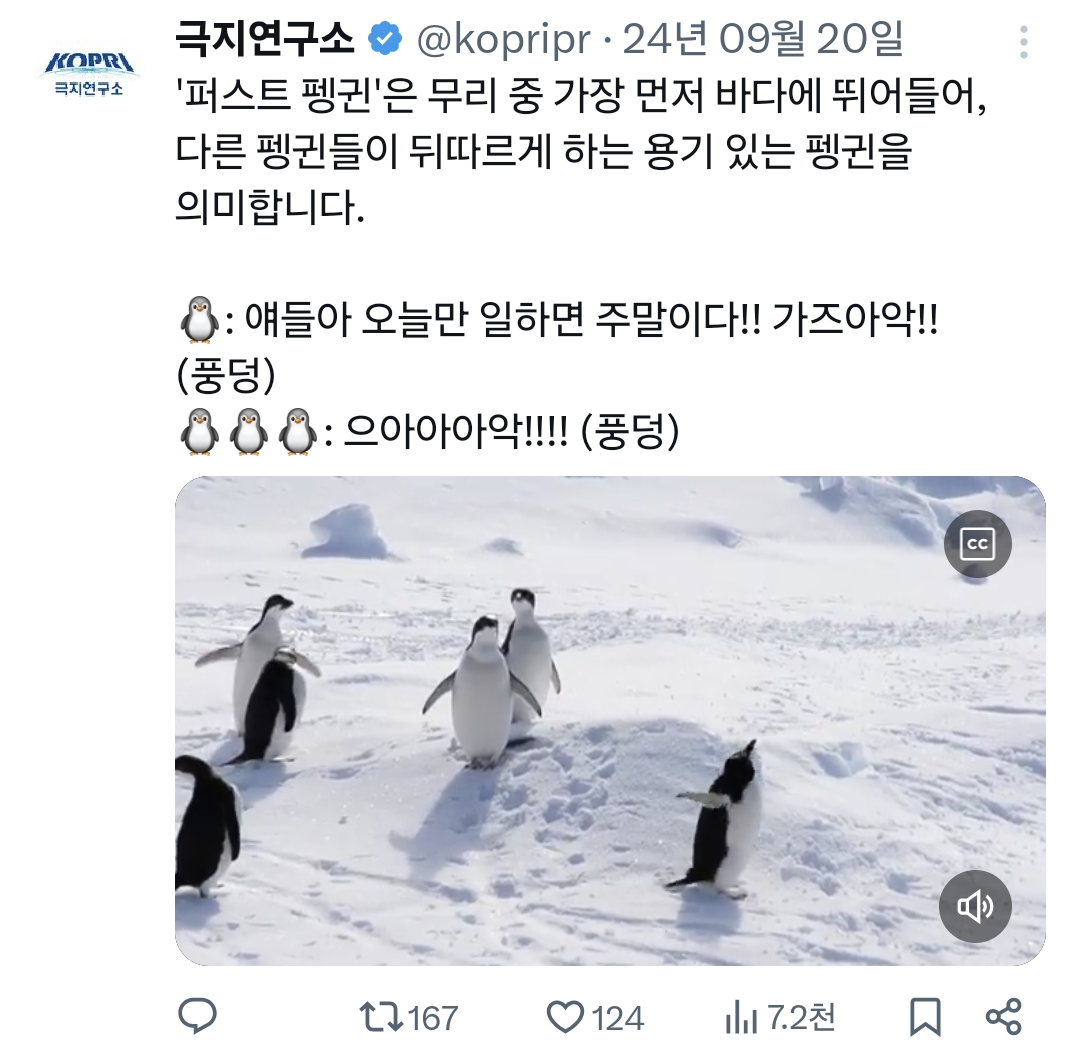The image size is (1080, 1055).
Task: Bookmark the post with the bookmark icon
Action: click(925, 1017)
